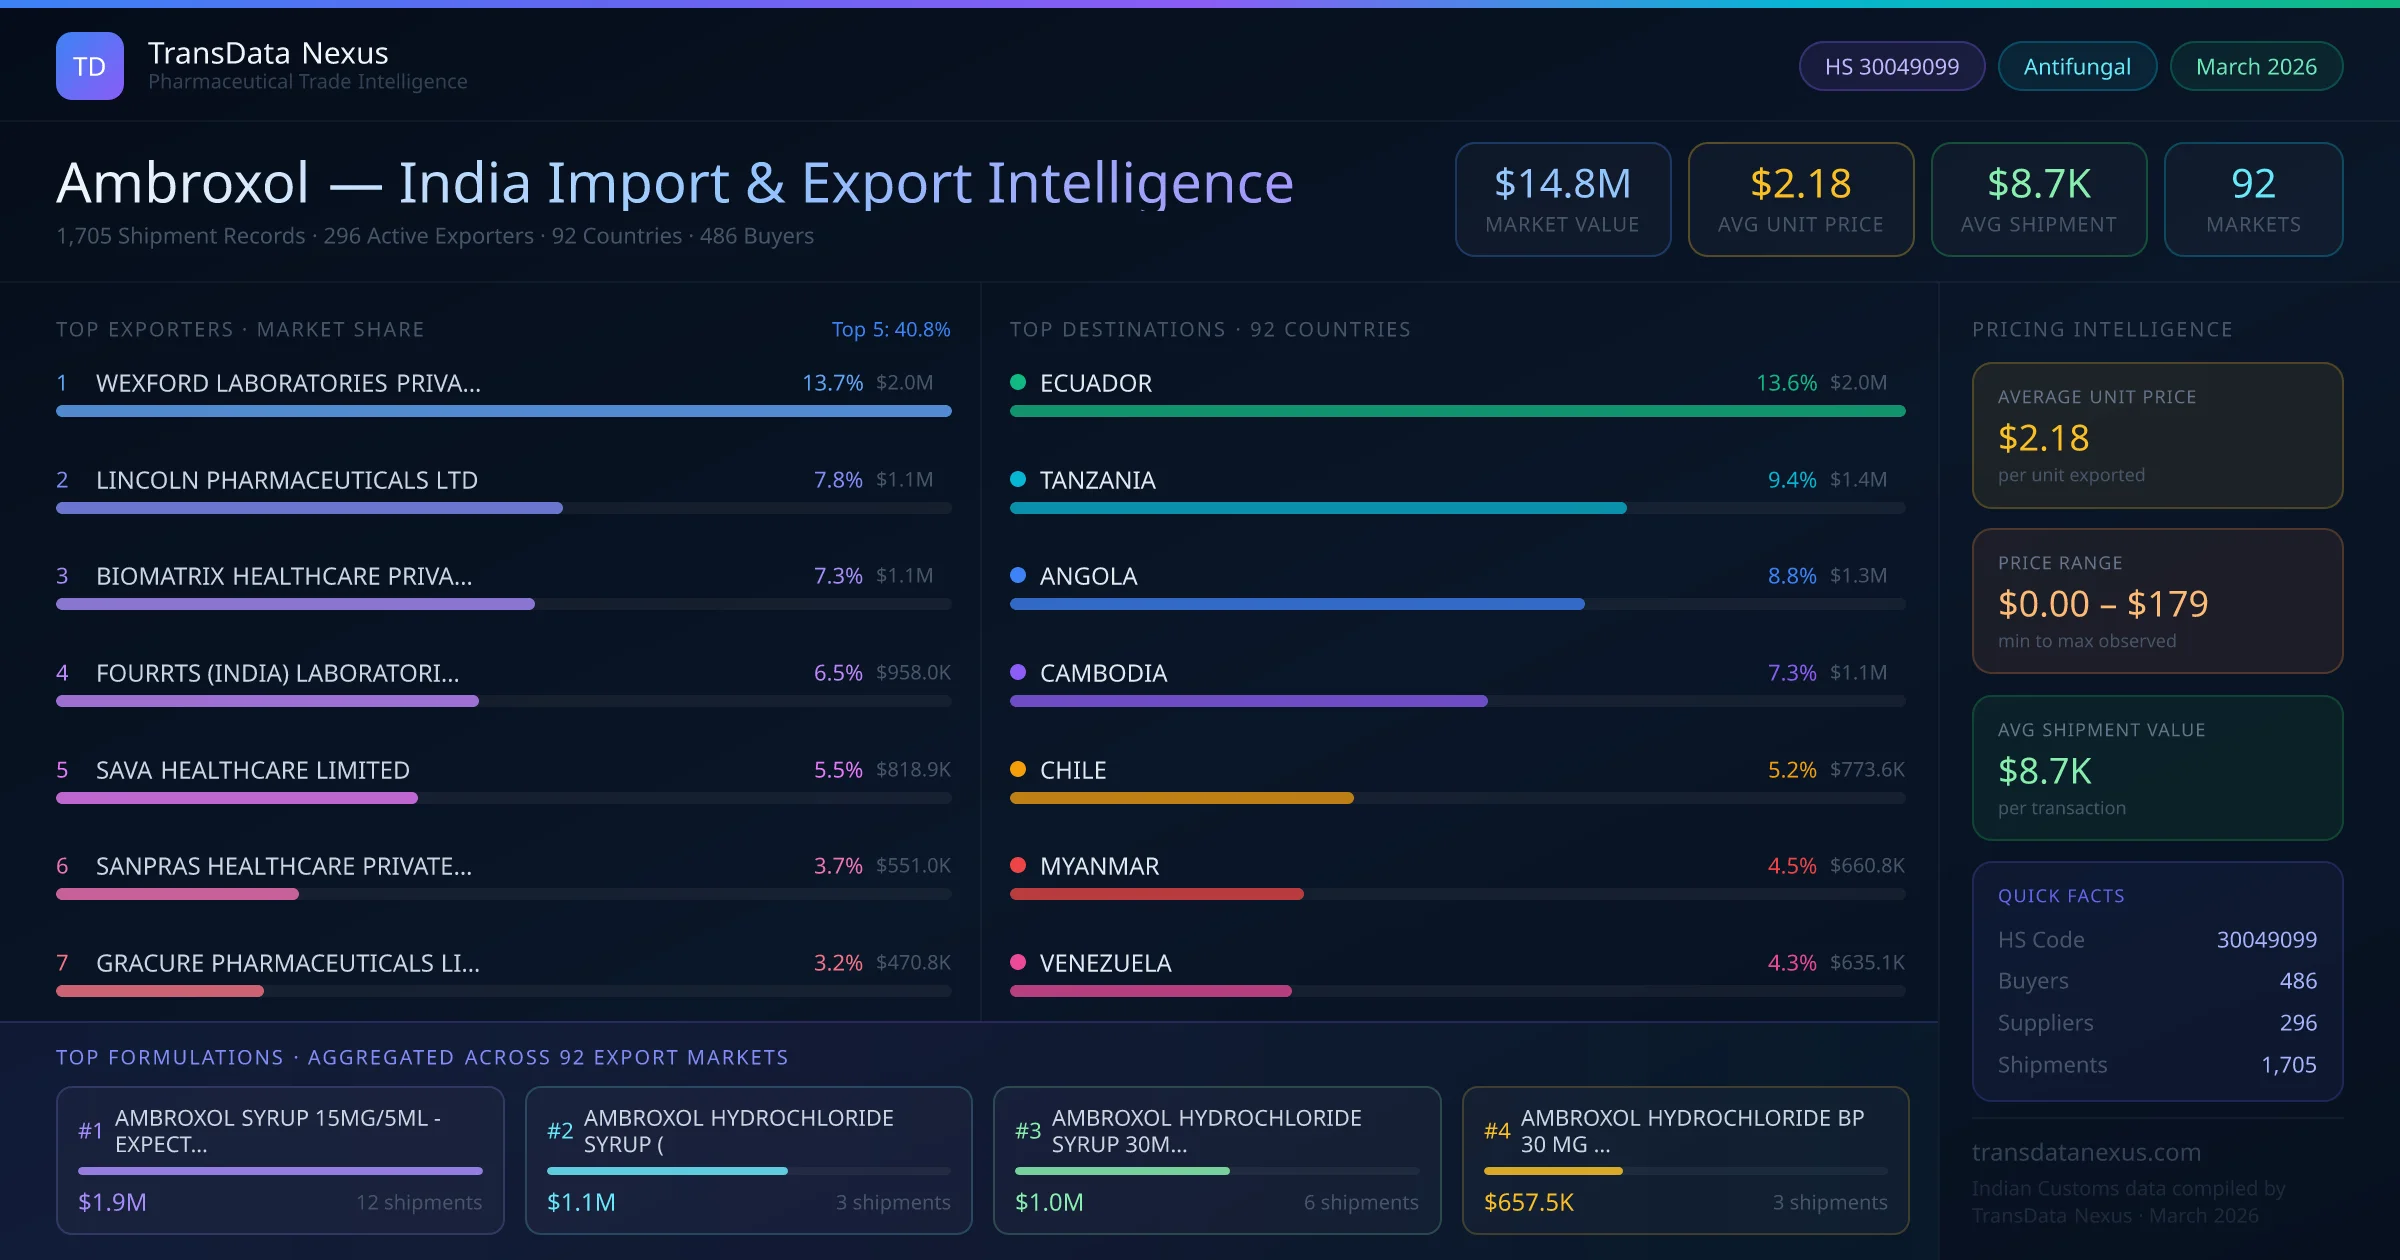The width and height of the screenshot is (2400, 1260).
Task: Click the Myanmar bullet icon
Action: click(x=1017, y=866)
